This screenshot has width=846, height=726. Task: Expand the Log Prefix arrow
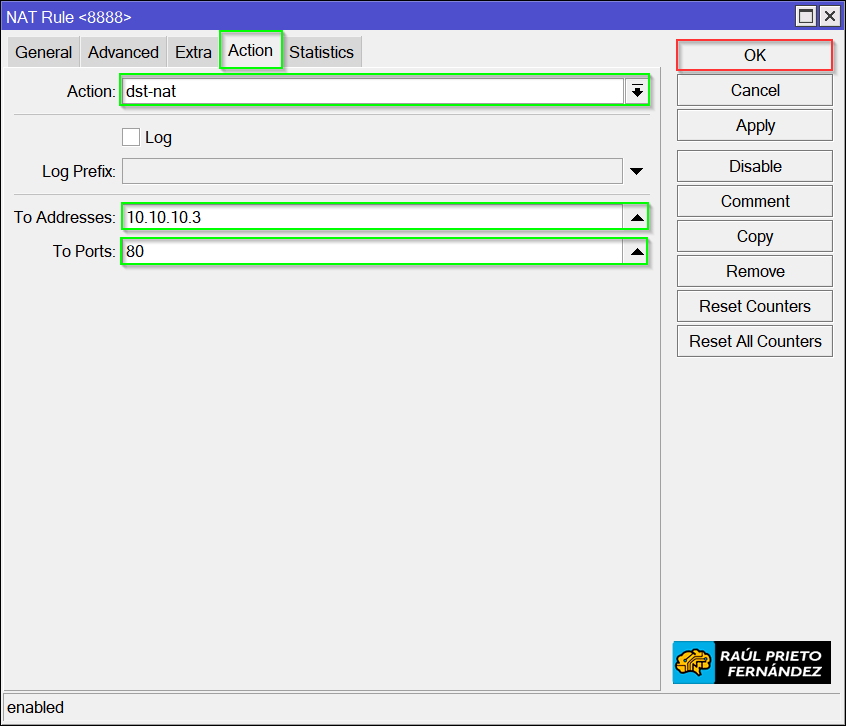coord(636,172)
